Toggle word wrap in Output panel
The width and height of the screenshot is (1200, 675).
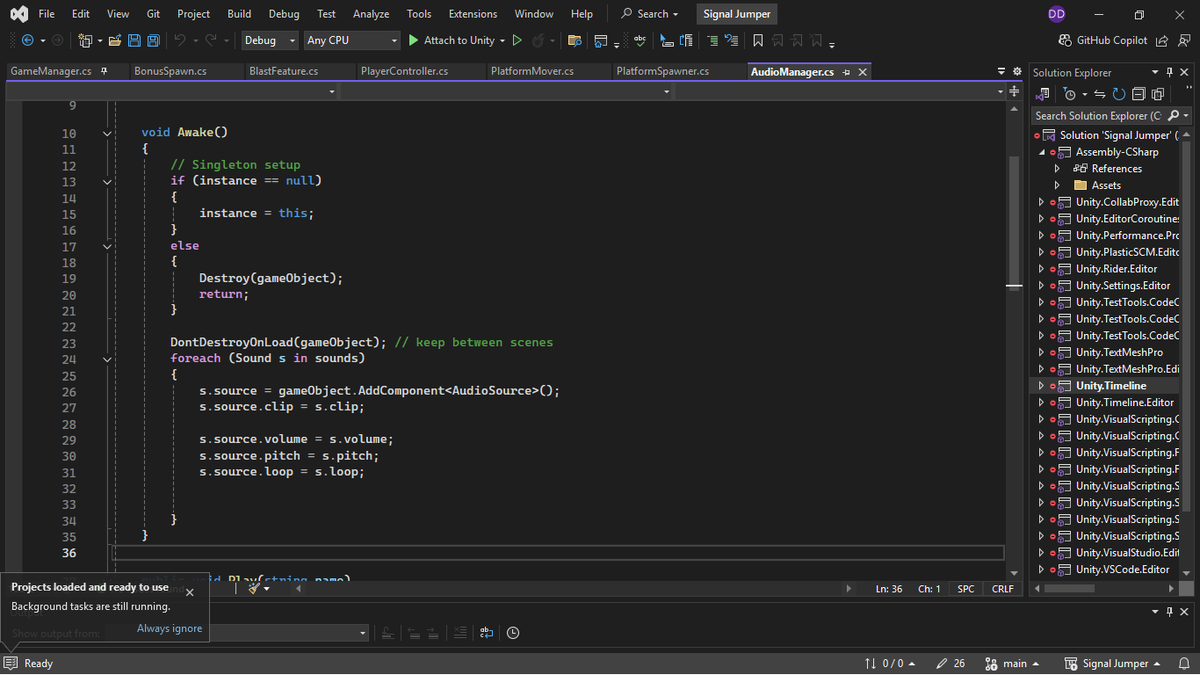point(486,632)
